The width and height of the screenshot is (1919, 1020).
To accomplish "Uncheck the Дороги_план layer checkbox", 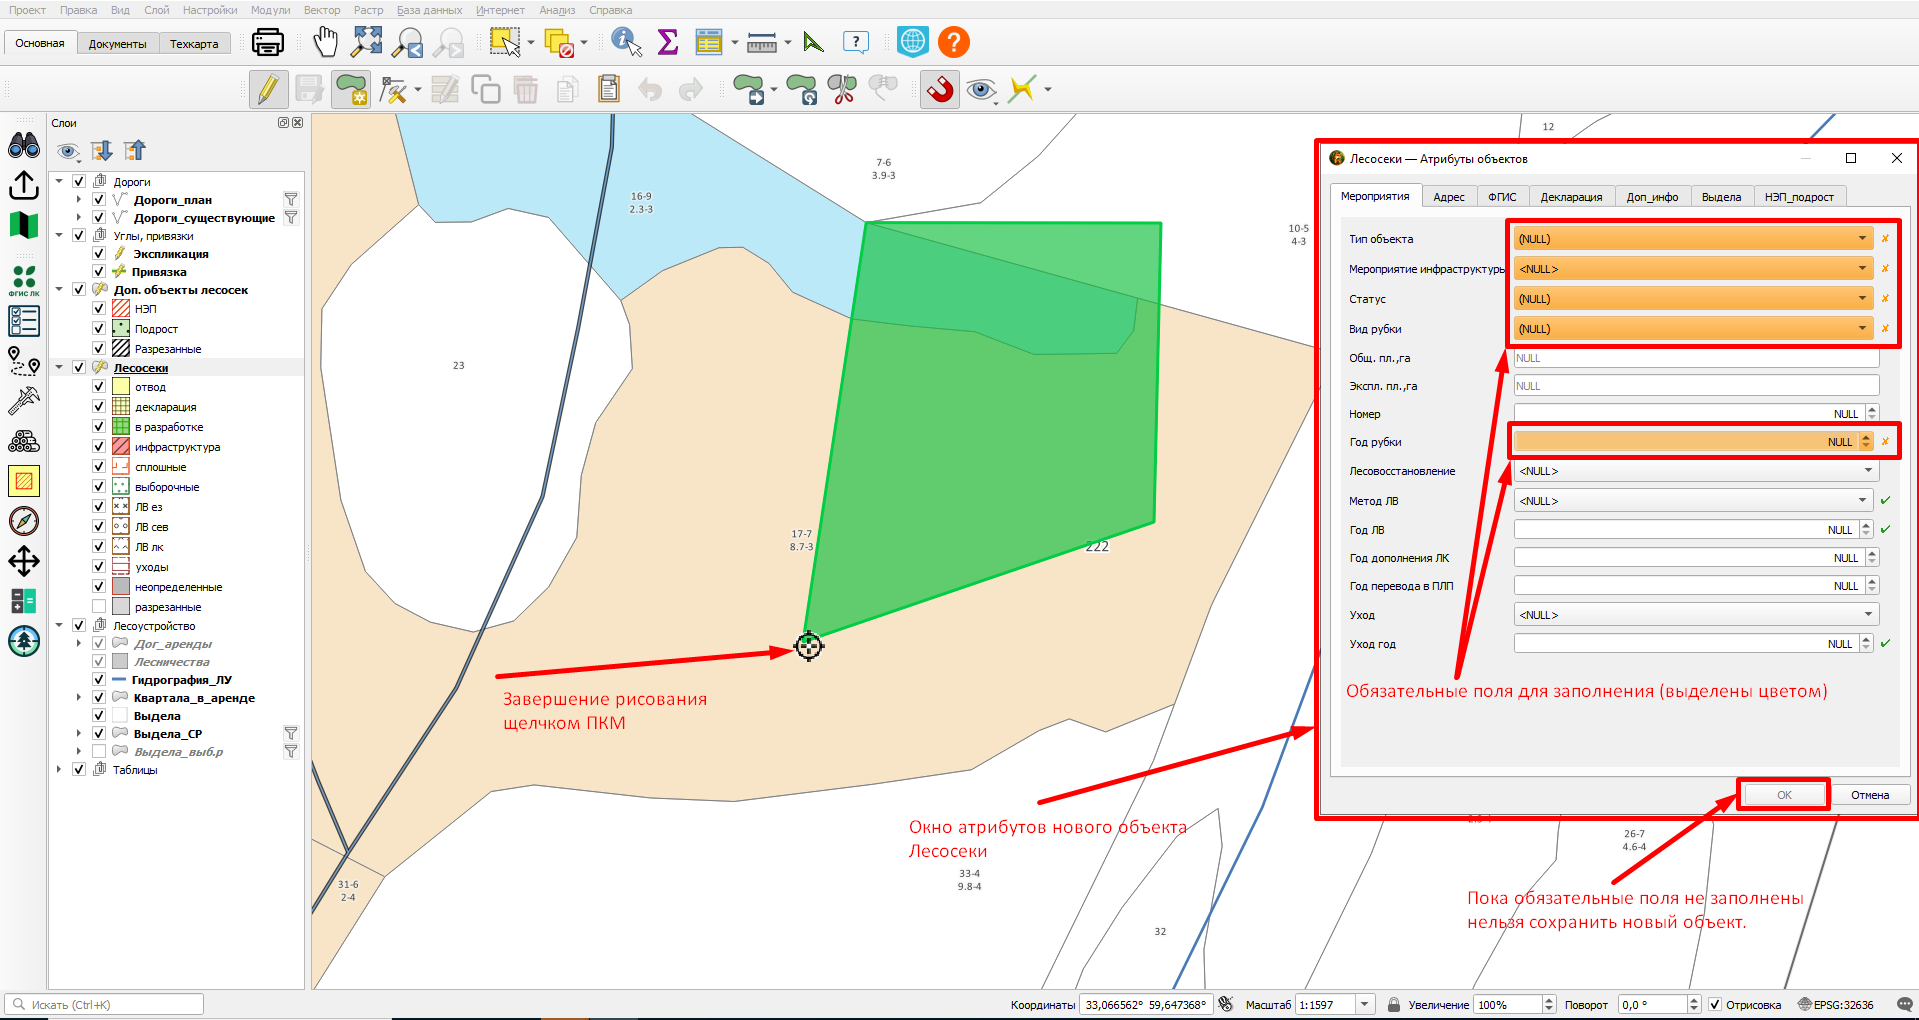I will [x=99, y=200].
